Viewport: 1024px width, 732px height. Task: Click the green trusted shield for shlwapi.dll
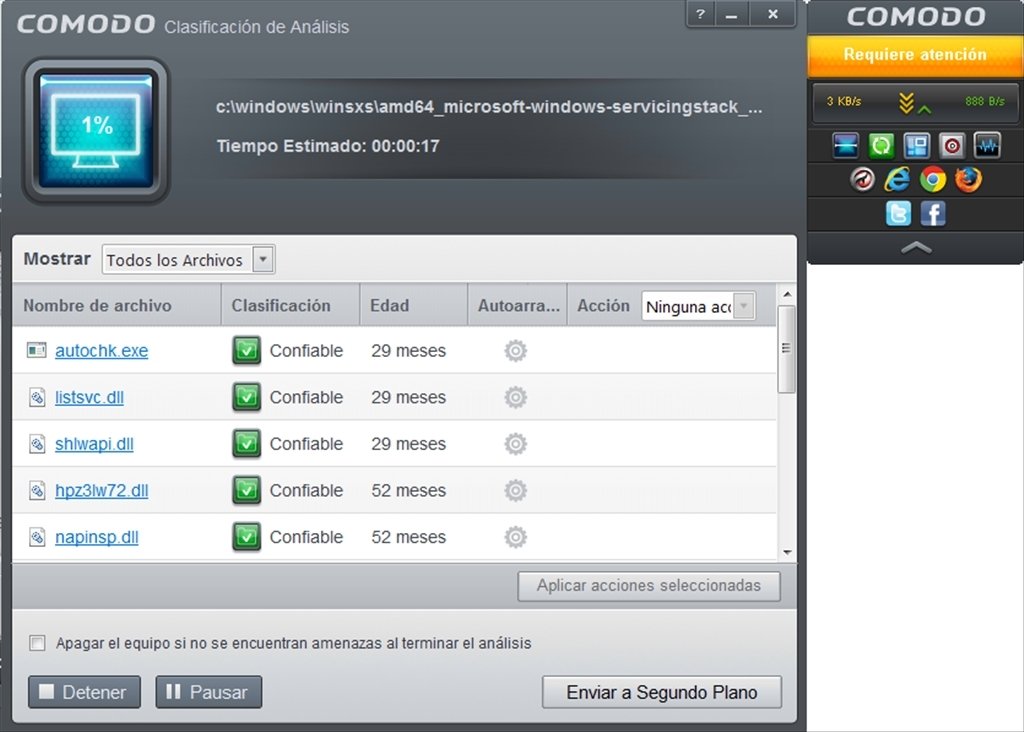(x=247, y=444)
